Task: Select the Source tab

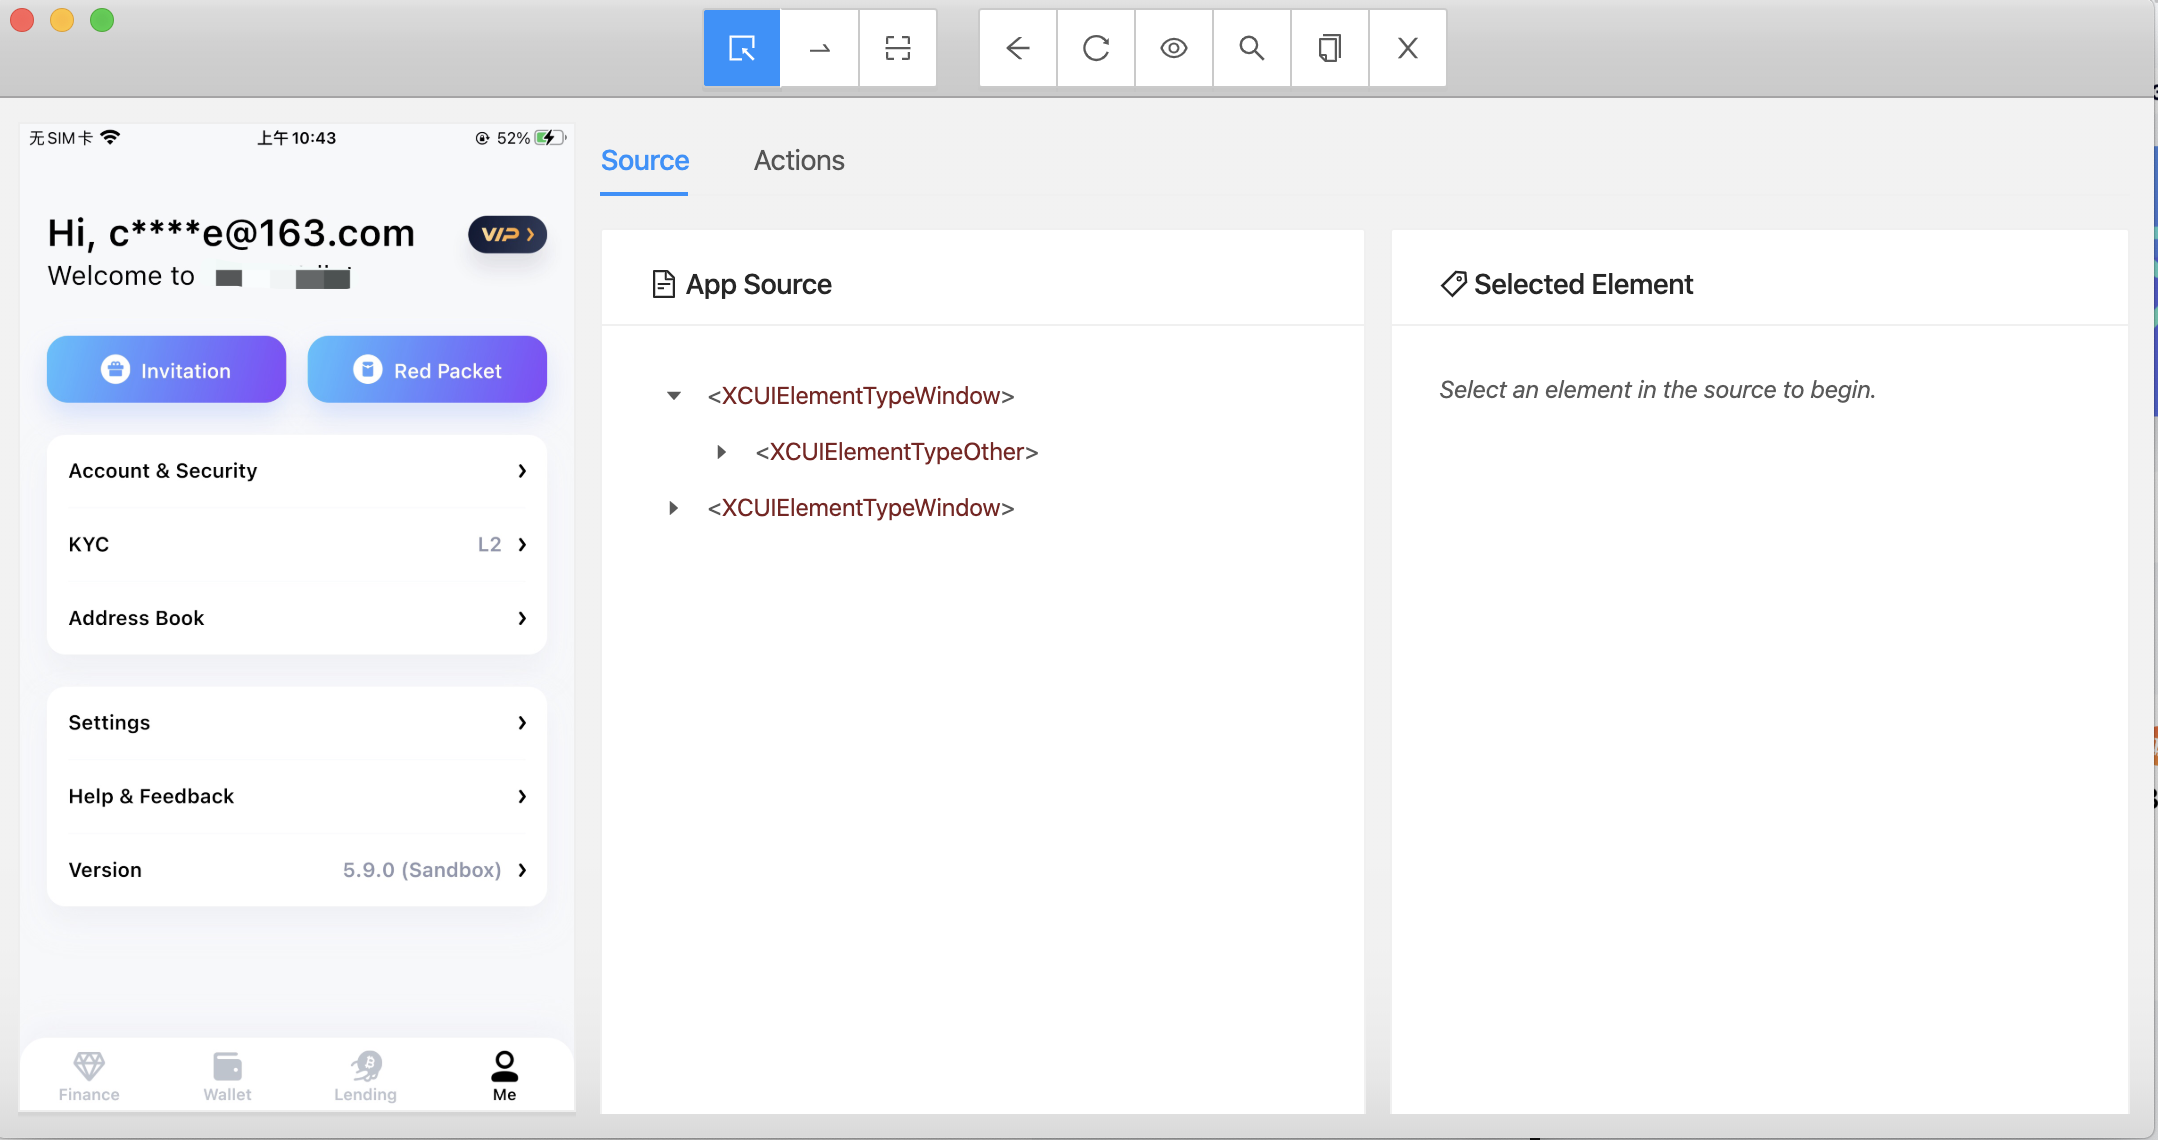Action: point(645,160)
